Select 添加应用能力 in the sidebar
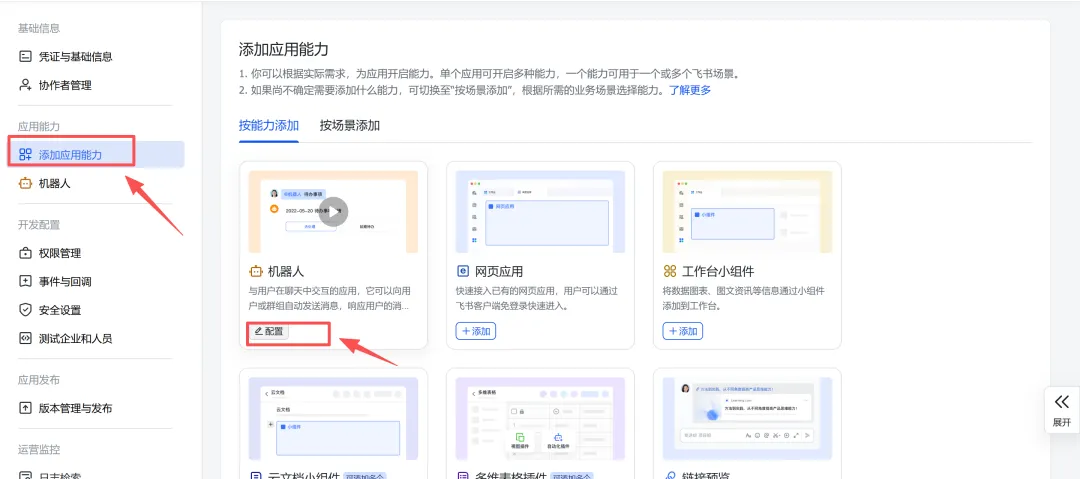Image resolution: width=1080 pixels, height=479 pixels. (x=96, y=154)
